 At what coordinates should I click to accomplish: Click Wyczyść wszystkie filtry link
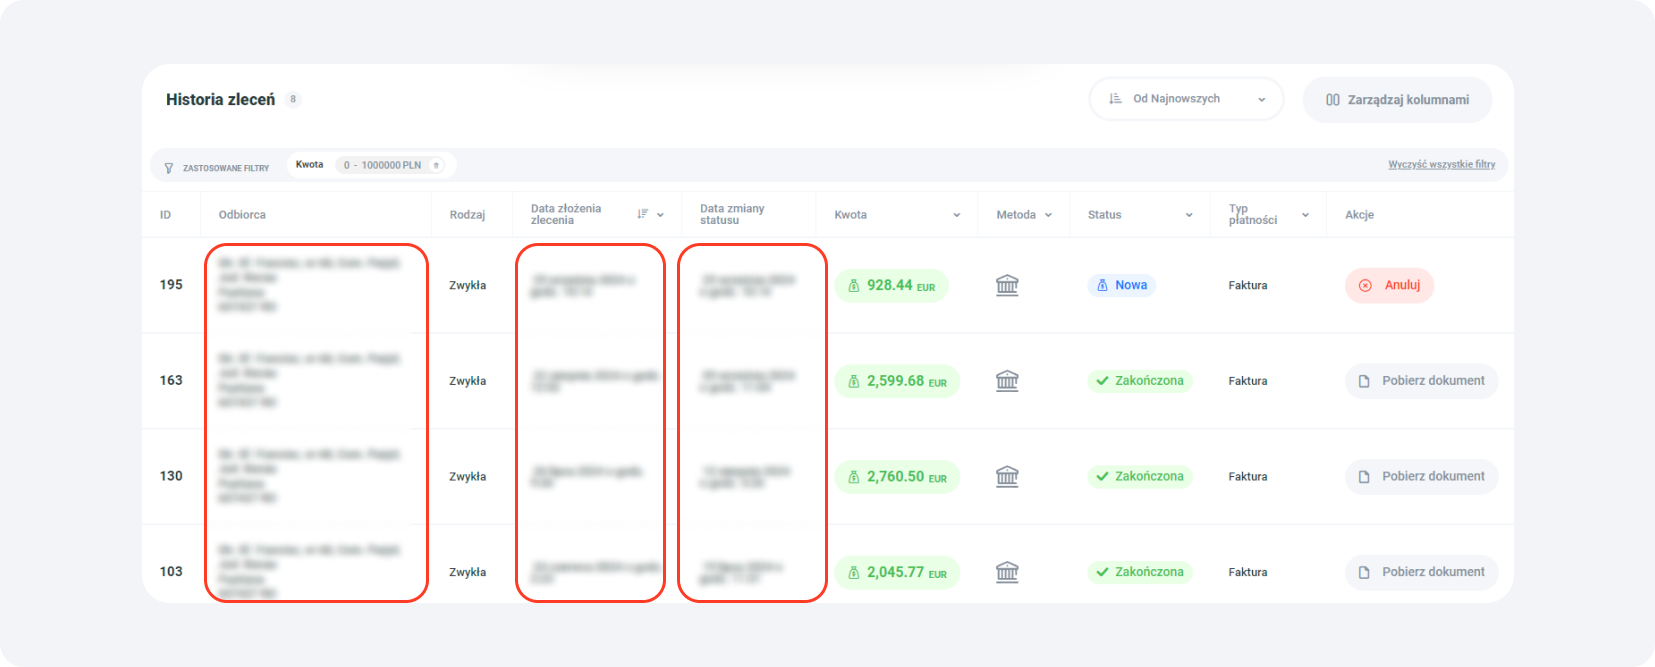[x=1441, y=164]
